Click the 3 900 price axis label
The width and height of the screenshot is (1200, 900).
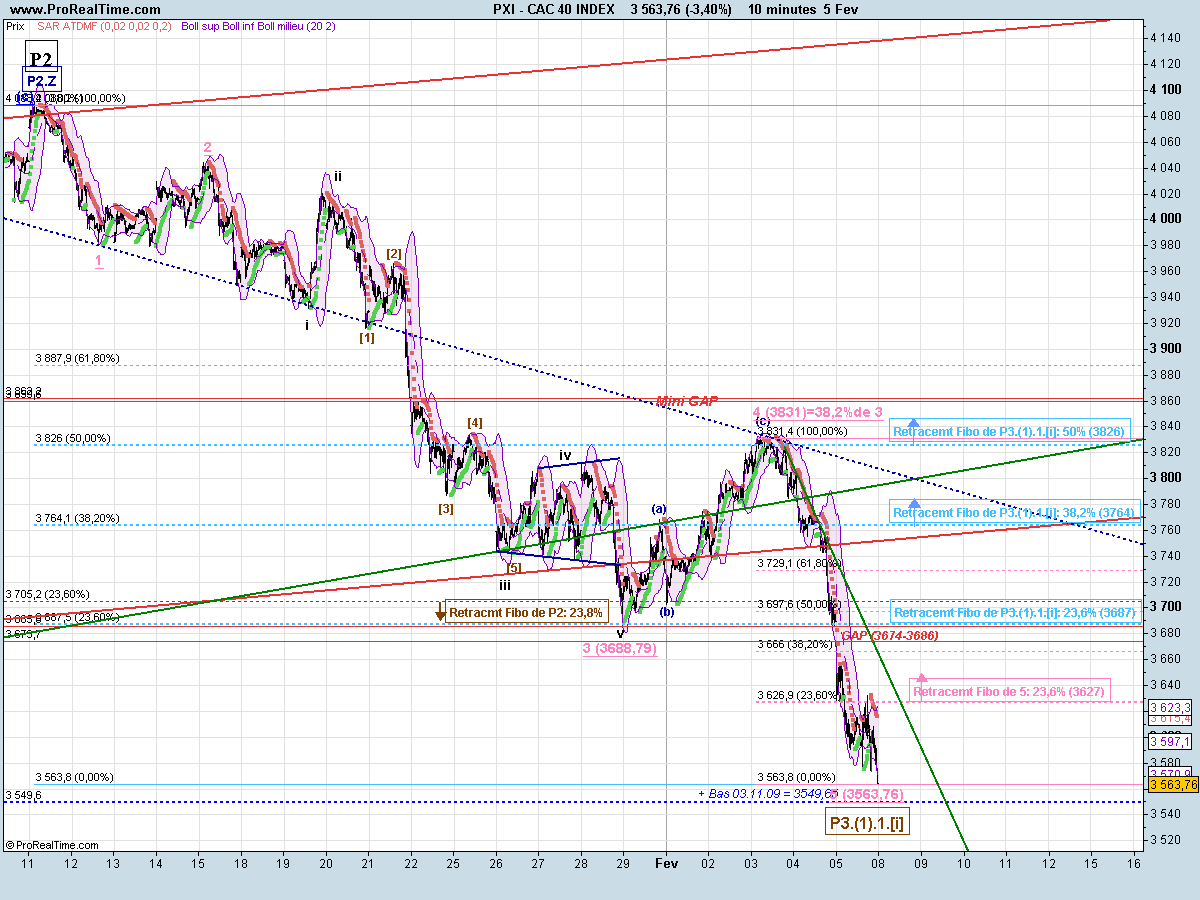(1166, 348)
